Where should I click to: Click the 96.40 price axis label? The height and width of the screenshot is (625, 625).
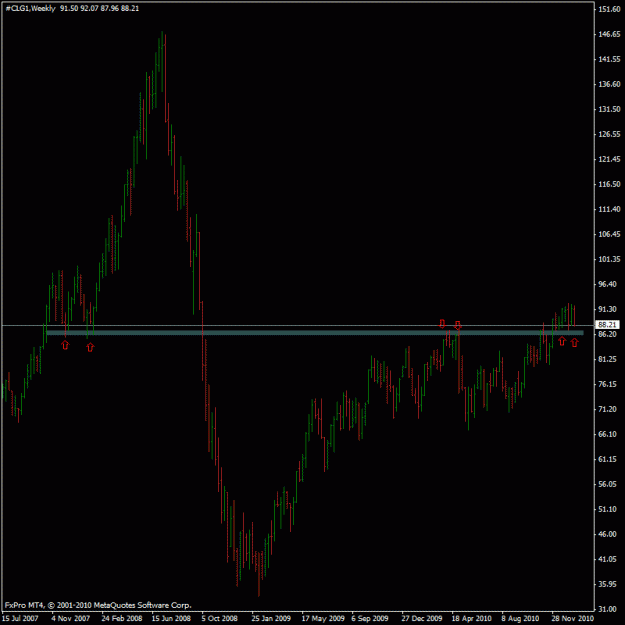point(607,284)
